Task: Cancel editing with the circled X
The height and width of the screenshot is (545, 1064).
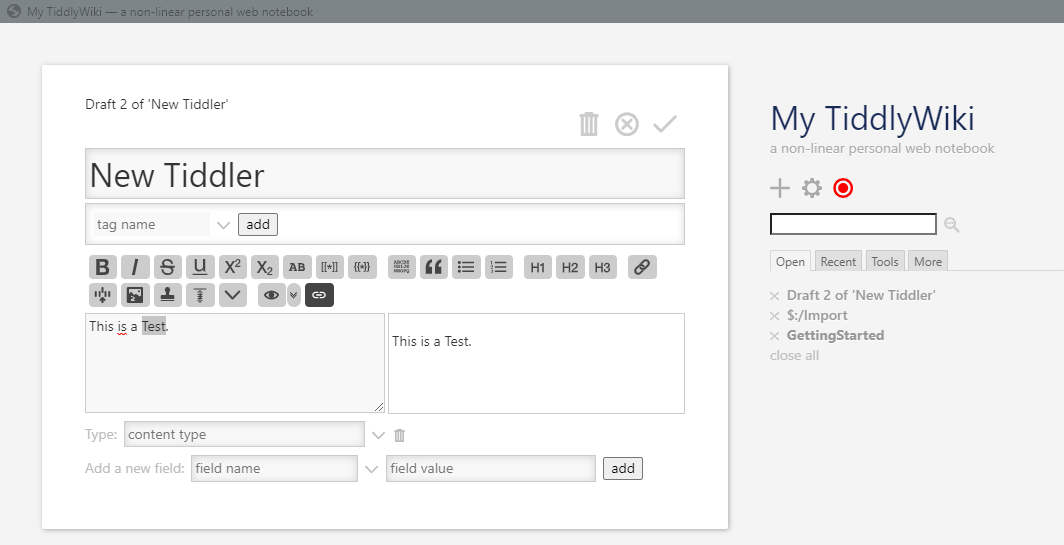Action: pyautogui.click(x=627, y=124)
